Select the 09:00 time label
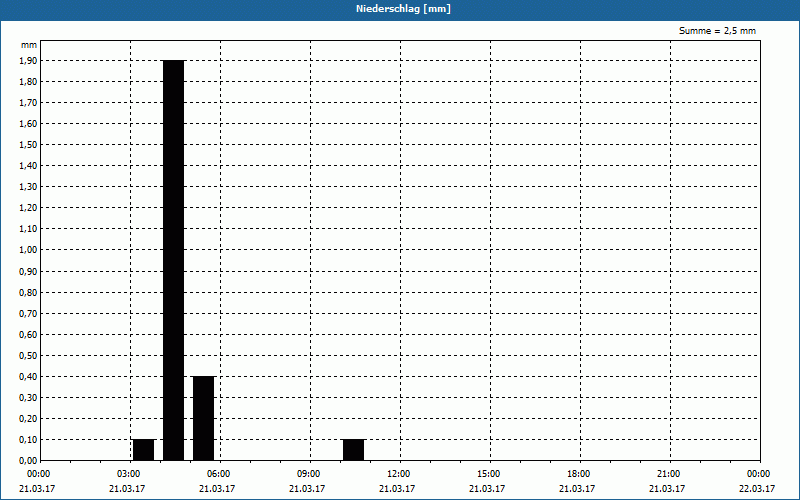 308,474
